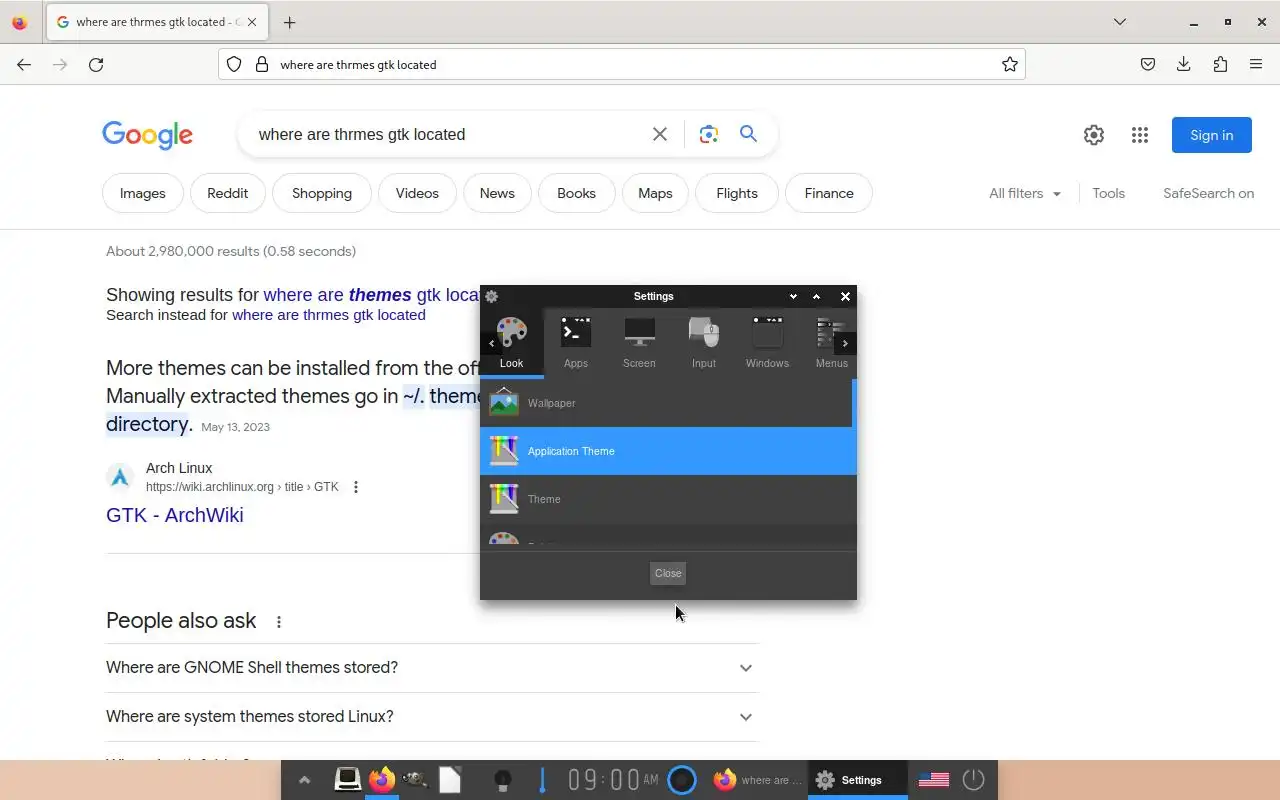Image resolution: width=1280 pixels, height=800 pixels.
Task: Switch to the Screen settings category
Action: (x=639, y=343)
